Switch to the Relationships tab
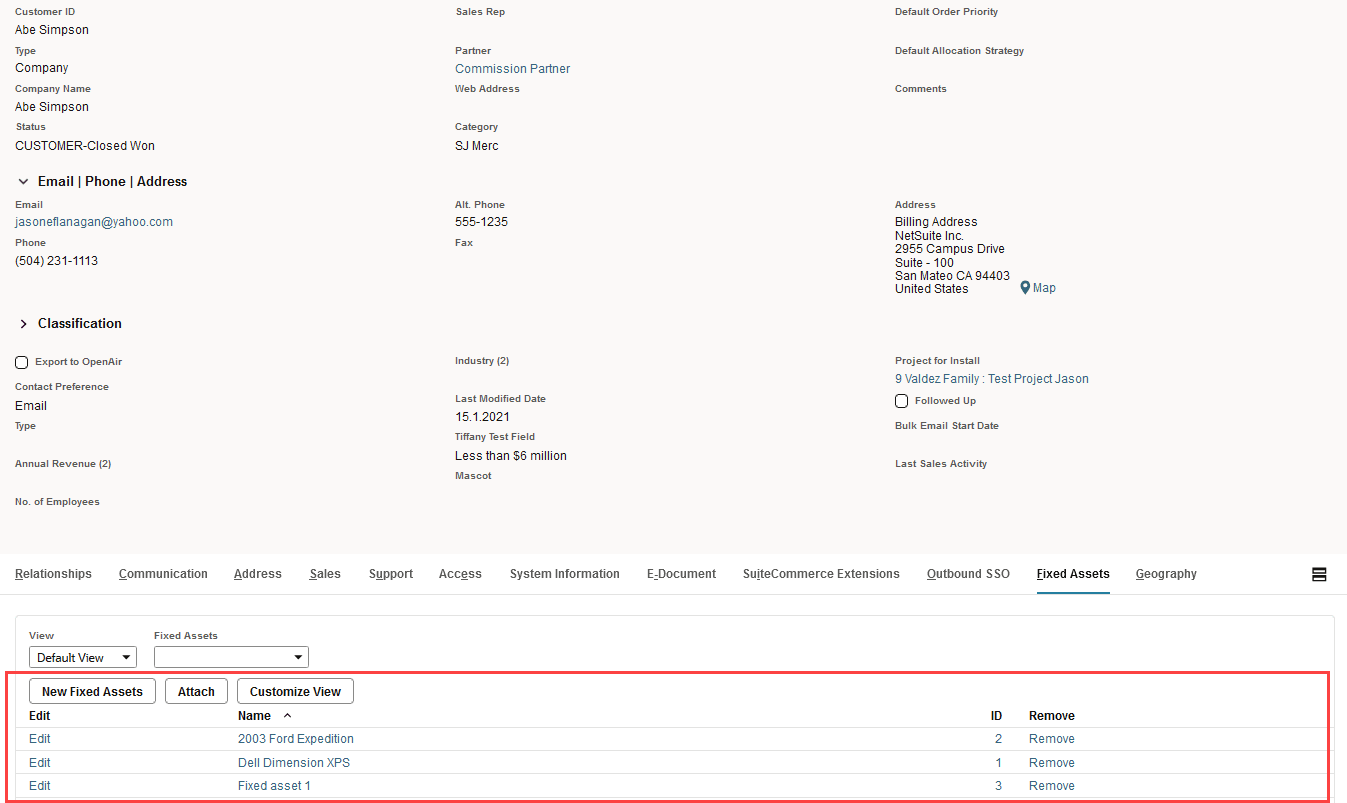 [x=53, y=574]
